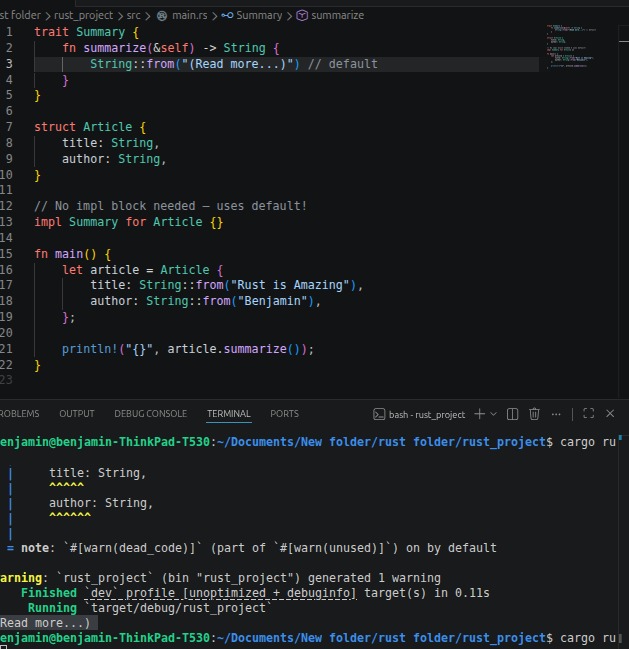
Task: Open the rust_project breadcrumb folder
Action: 83,16
